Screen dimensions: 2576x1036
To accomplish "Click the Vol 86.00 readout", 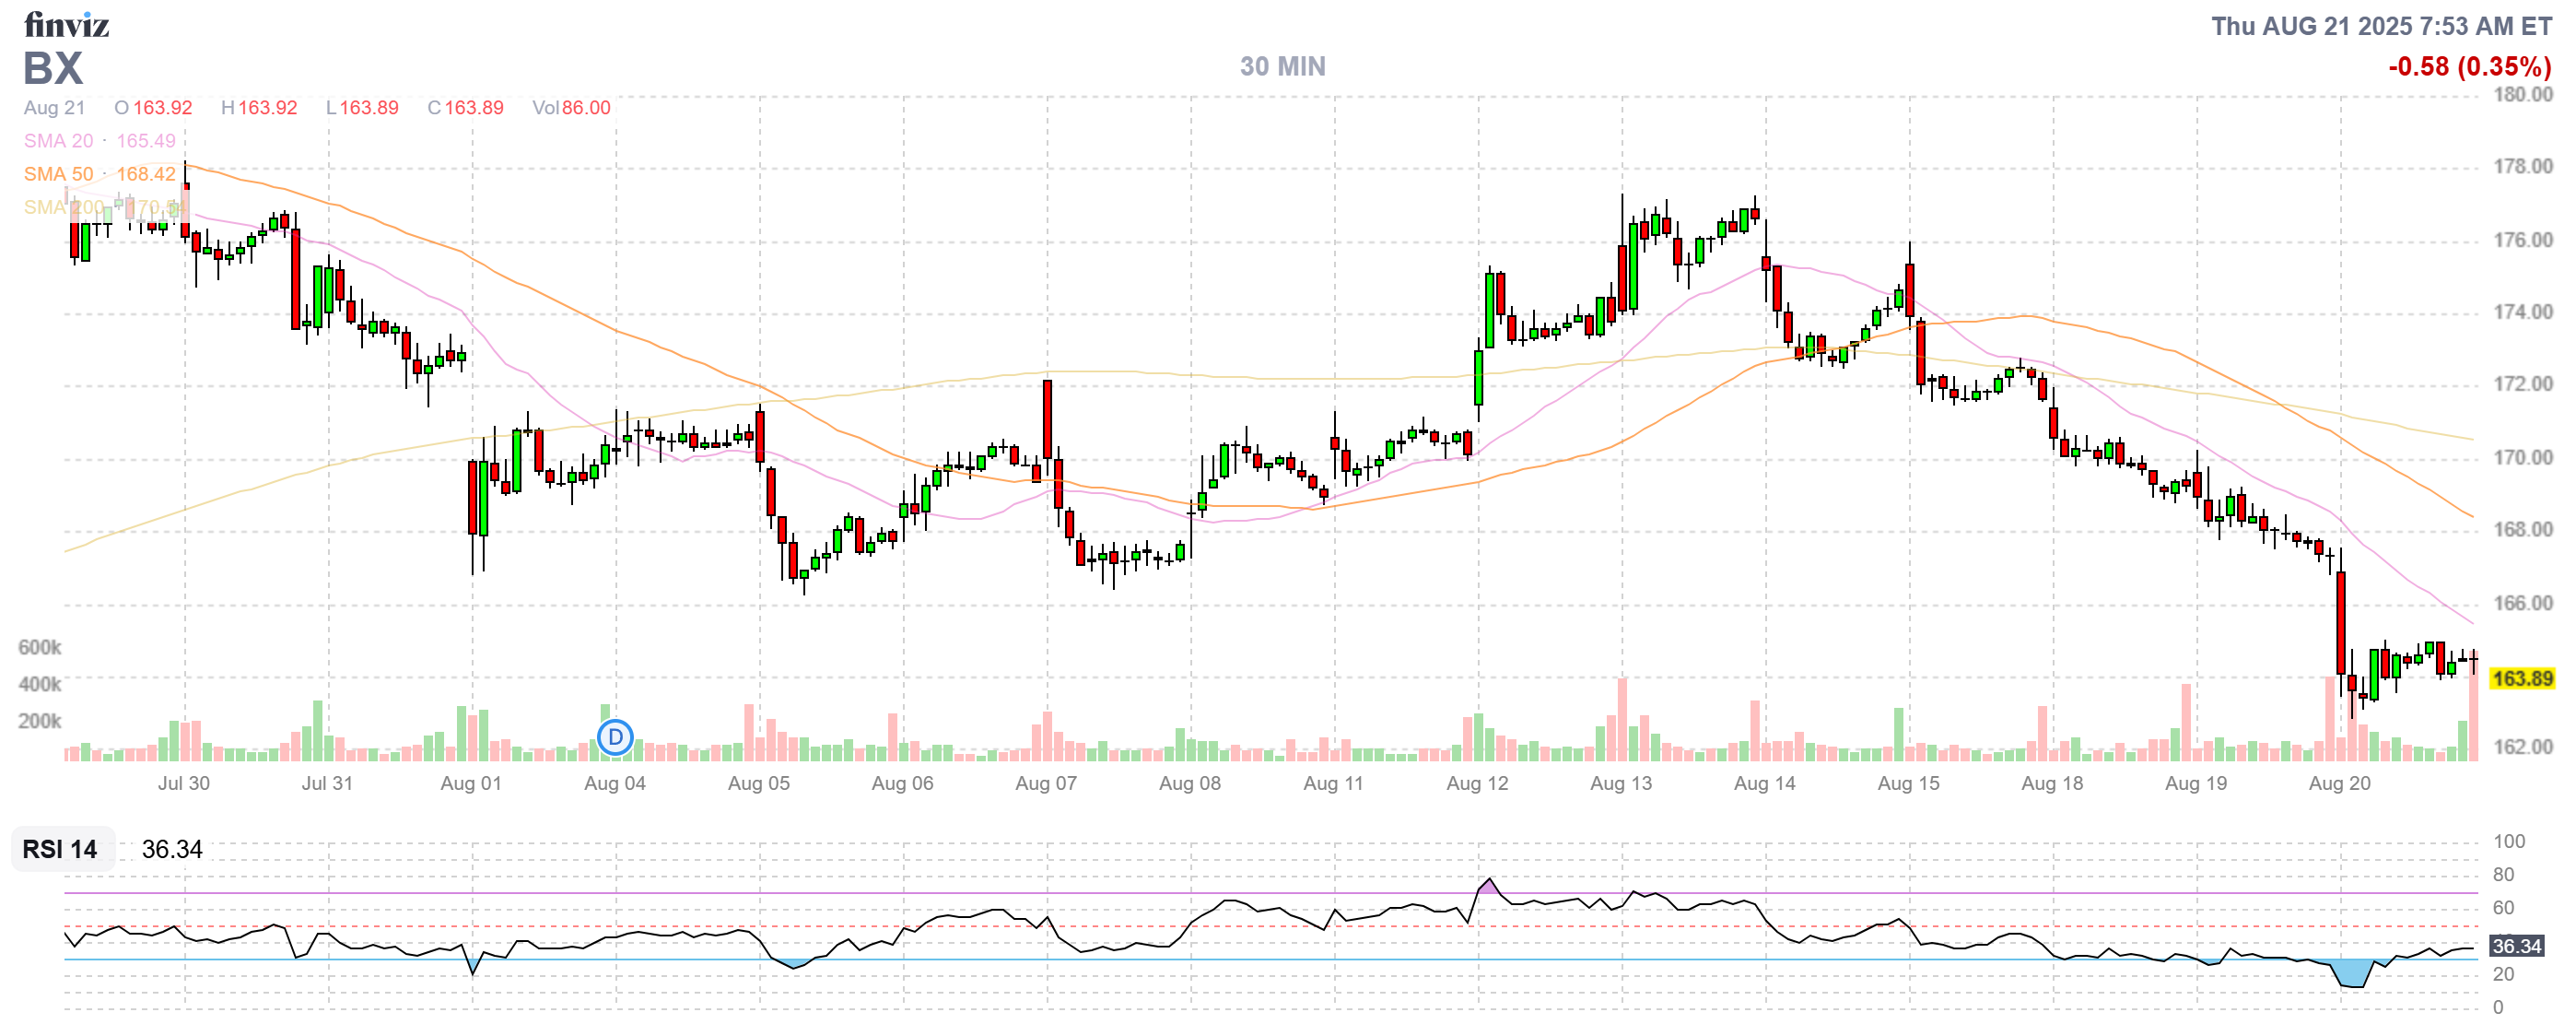I will click(x=571, y=108).
